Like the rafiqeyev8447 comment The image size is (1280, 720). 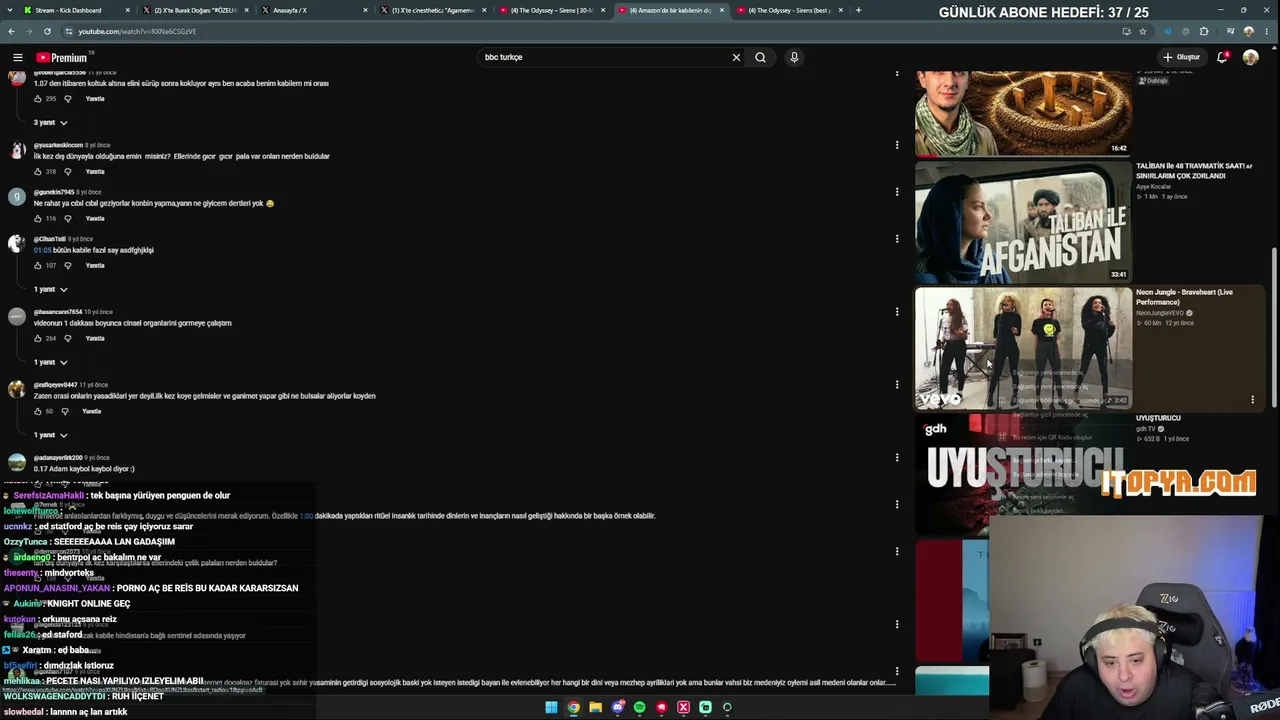[x=38, y=411]
